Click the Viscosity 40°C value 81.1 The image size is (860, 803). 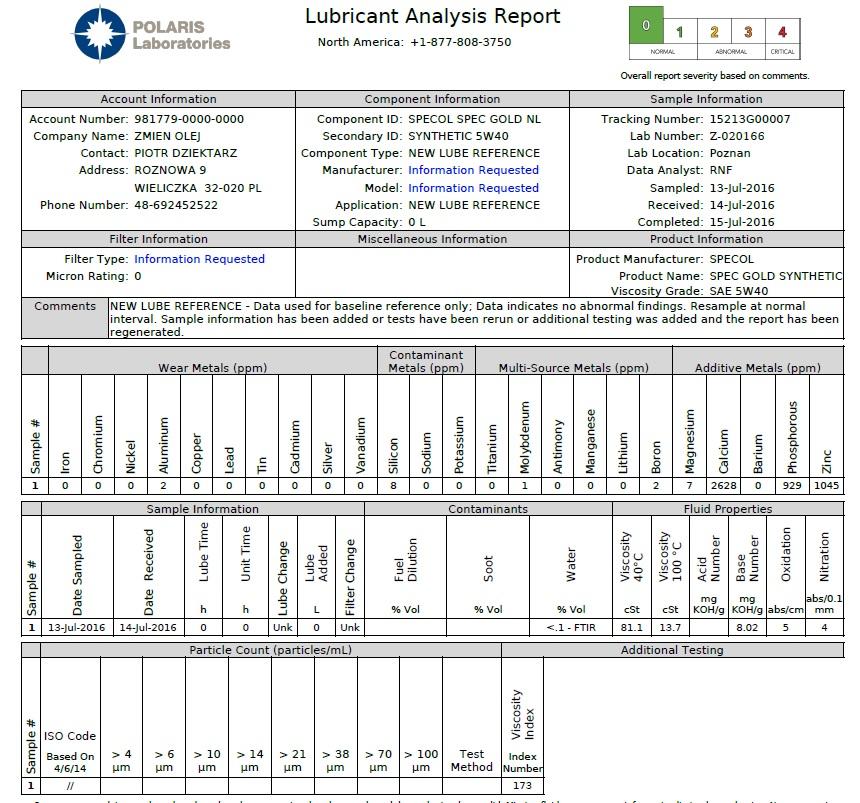point(632,627)
